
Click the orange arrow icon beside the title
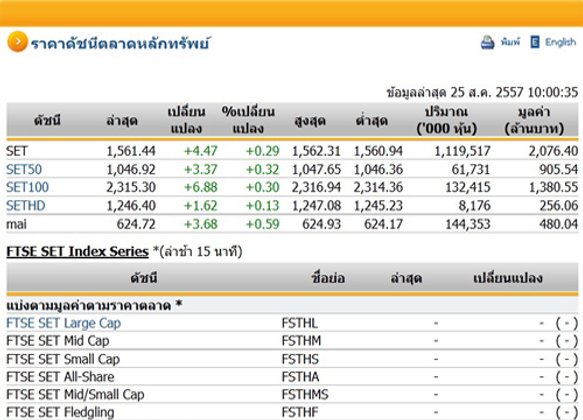click(x=17, y=42)
